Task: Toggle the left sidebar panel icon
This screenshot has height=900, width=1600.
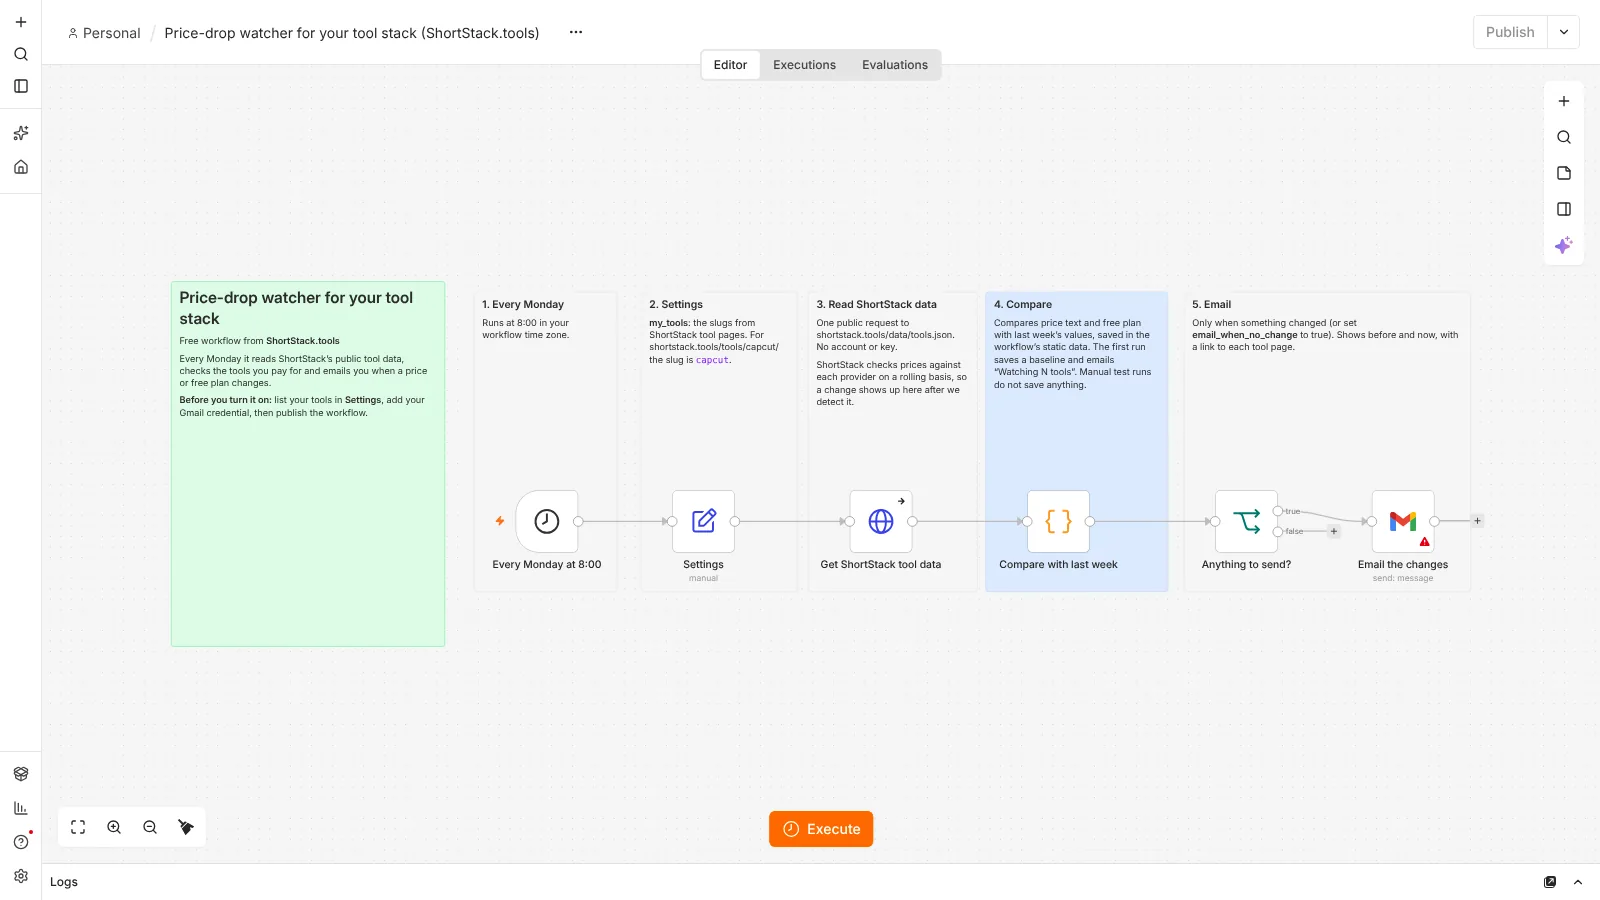Action: (x=21, y=86)
